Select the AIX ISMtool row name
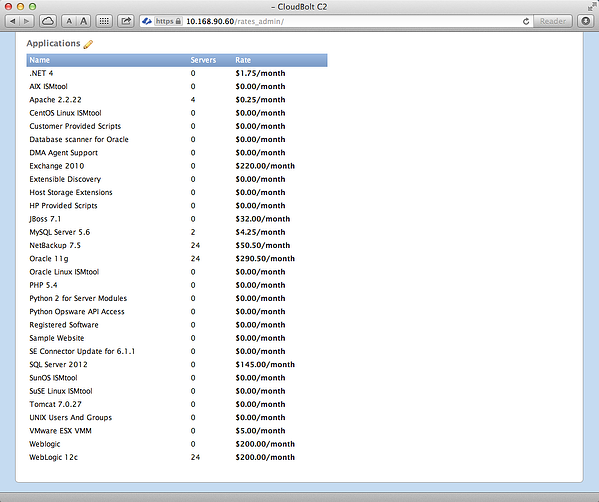 (x=49, y=87)
